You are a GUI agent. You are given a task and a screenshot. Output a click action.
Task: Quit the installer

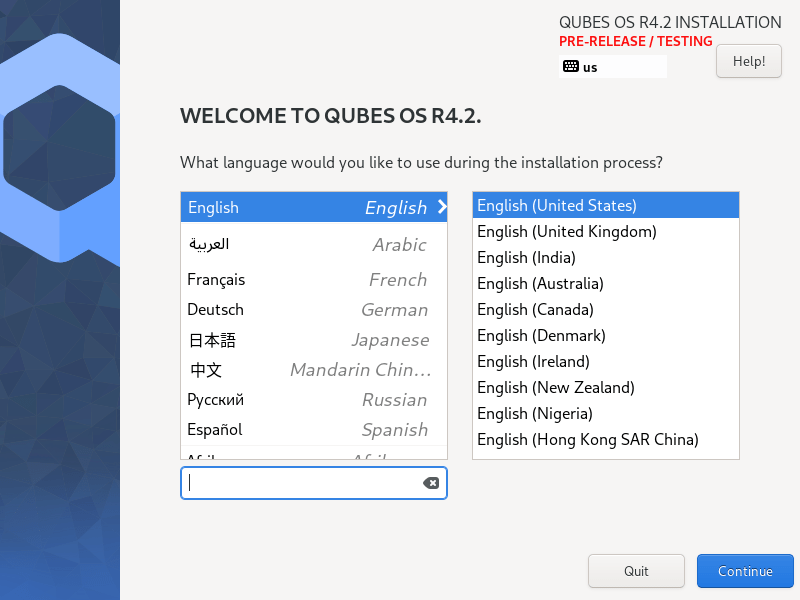[636, 571]
